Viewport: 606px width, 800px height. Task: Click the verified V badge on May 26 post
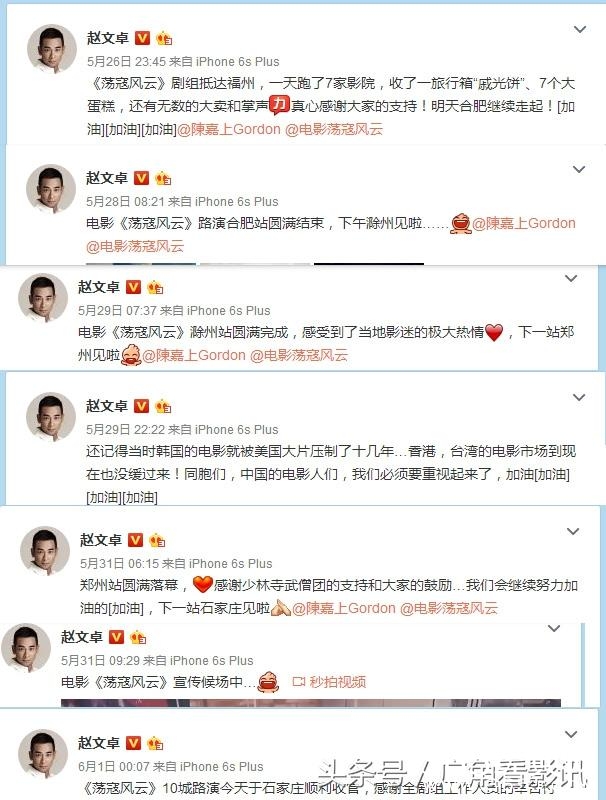(142, 38)
